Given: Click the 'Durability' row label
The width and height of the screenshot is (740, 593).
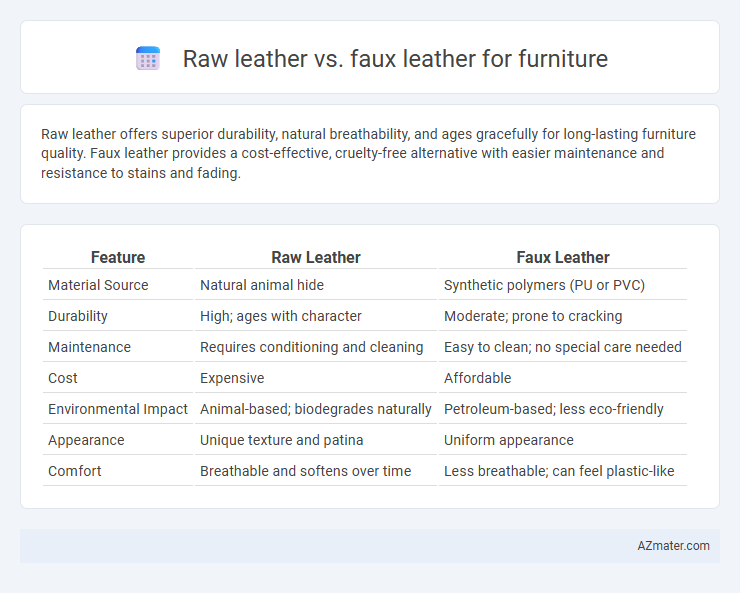Looking at the screenshot, I should click(78, 316).
